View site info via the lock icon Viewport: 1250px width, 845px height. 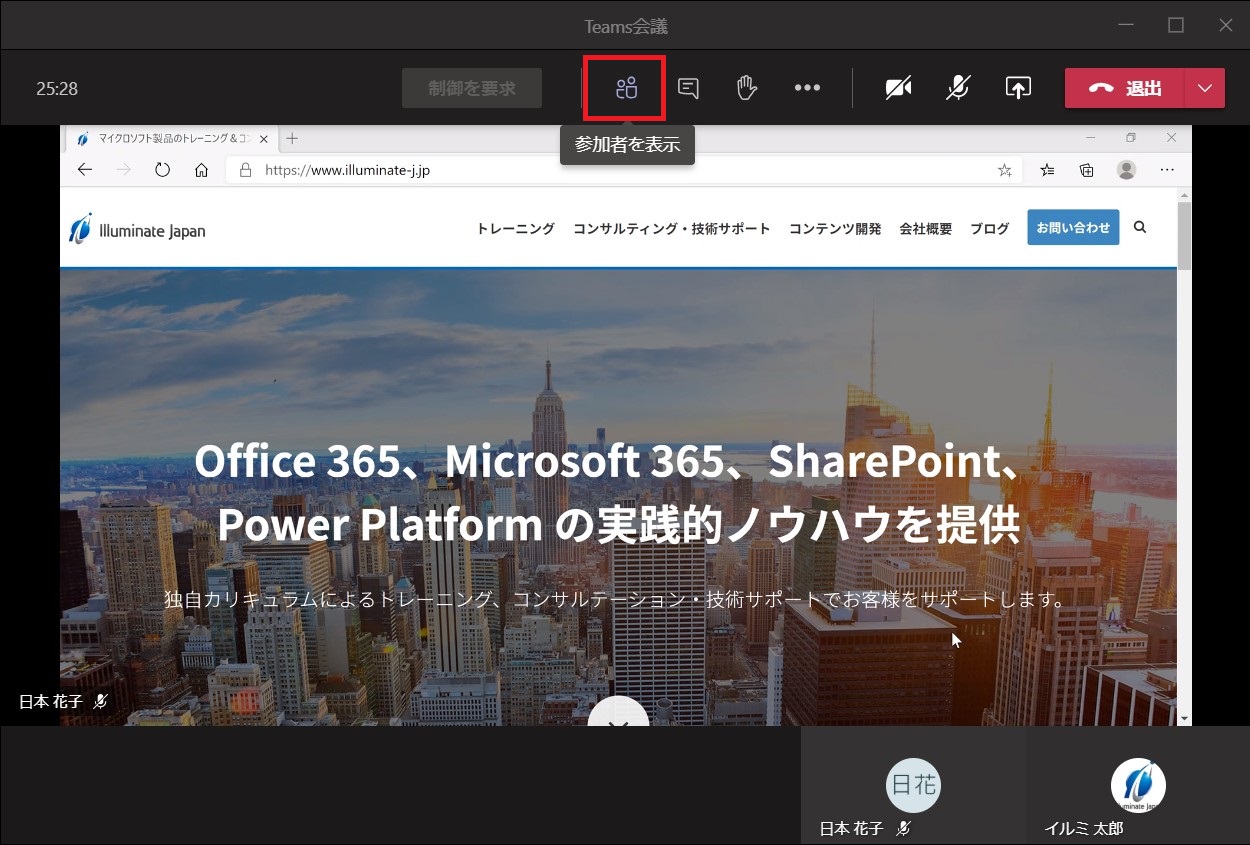click(x=245, y=170)
